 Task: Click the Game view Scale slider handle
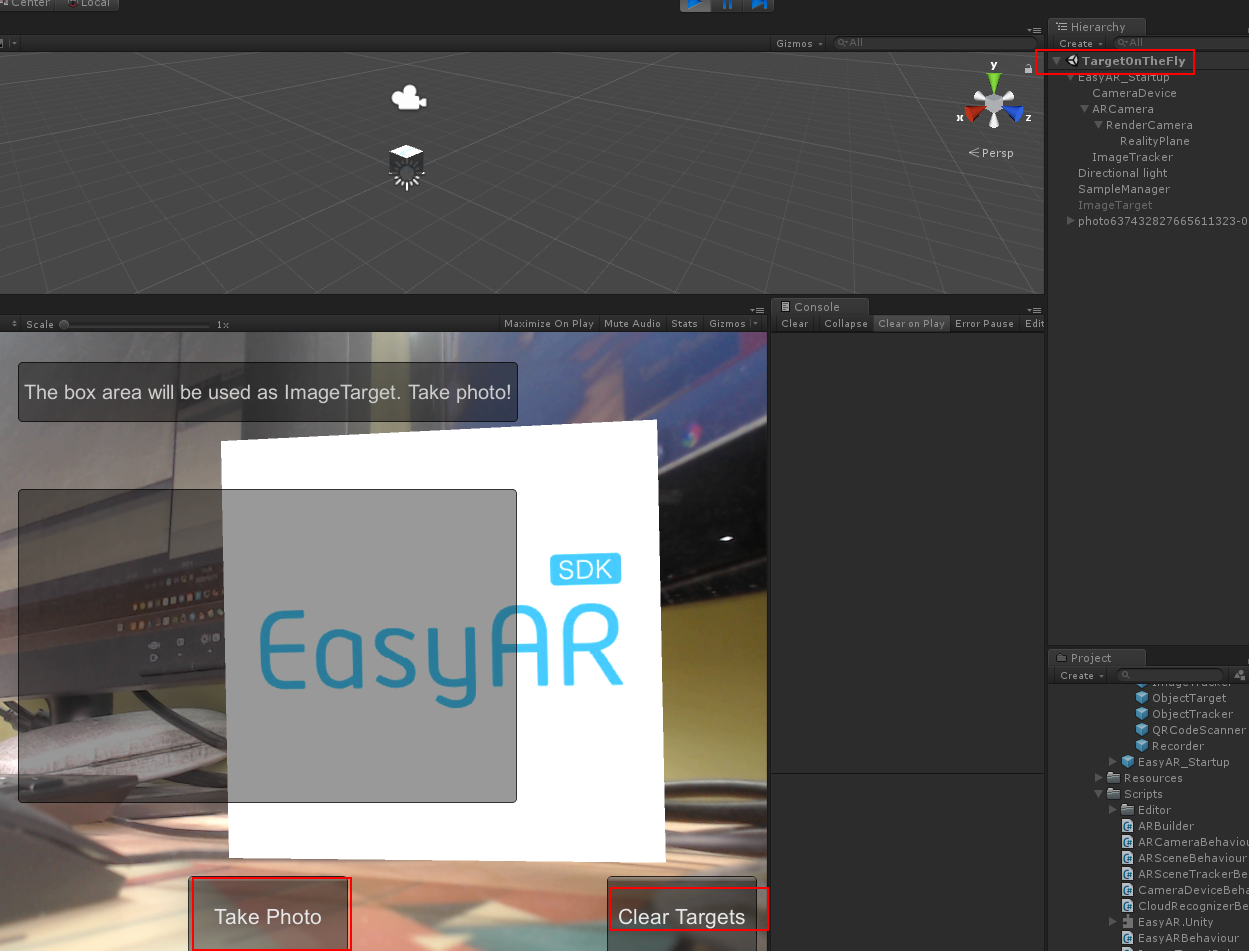coord(64,324)
